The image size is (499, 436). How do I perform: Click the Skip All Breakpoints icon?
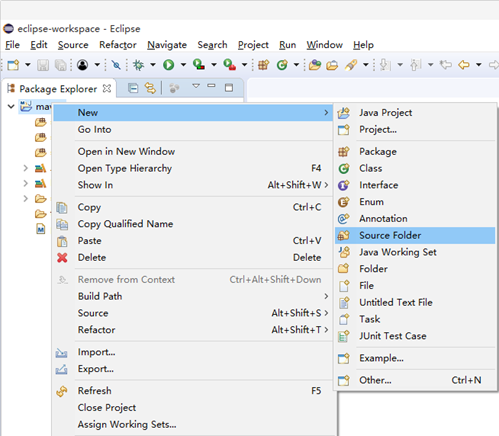tap(116, 65)
